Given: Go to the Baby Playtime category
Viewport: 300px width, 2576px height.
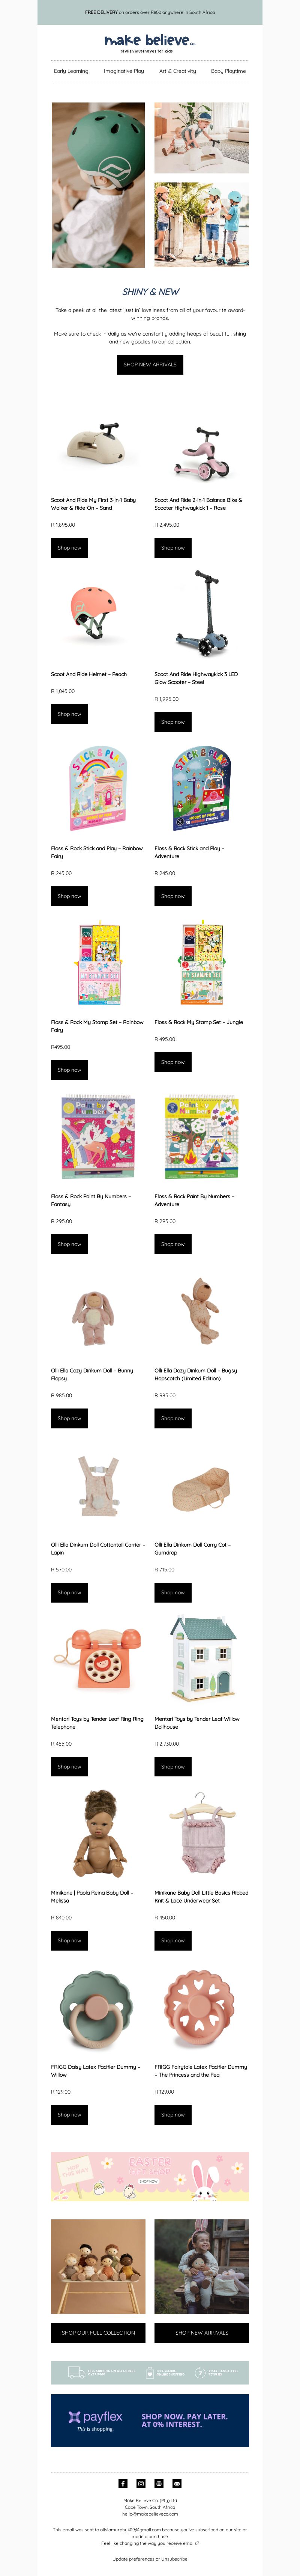Looking at the screenshot, I should (x=228, y=71).
